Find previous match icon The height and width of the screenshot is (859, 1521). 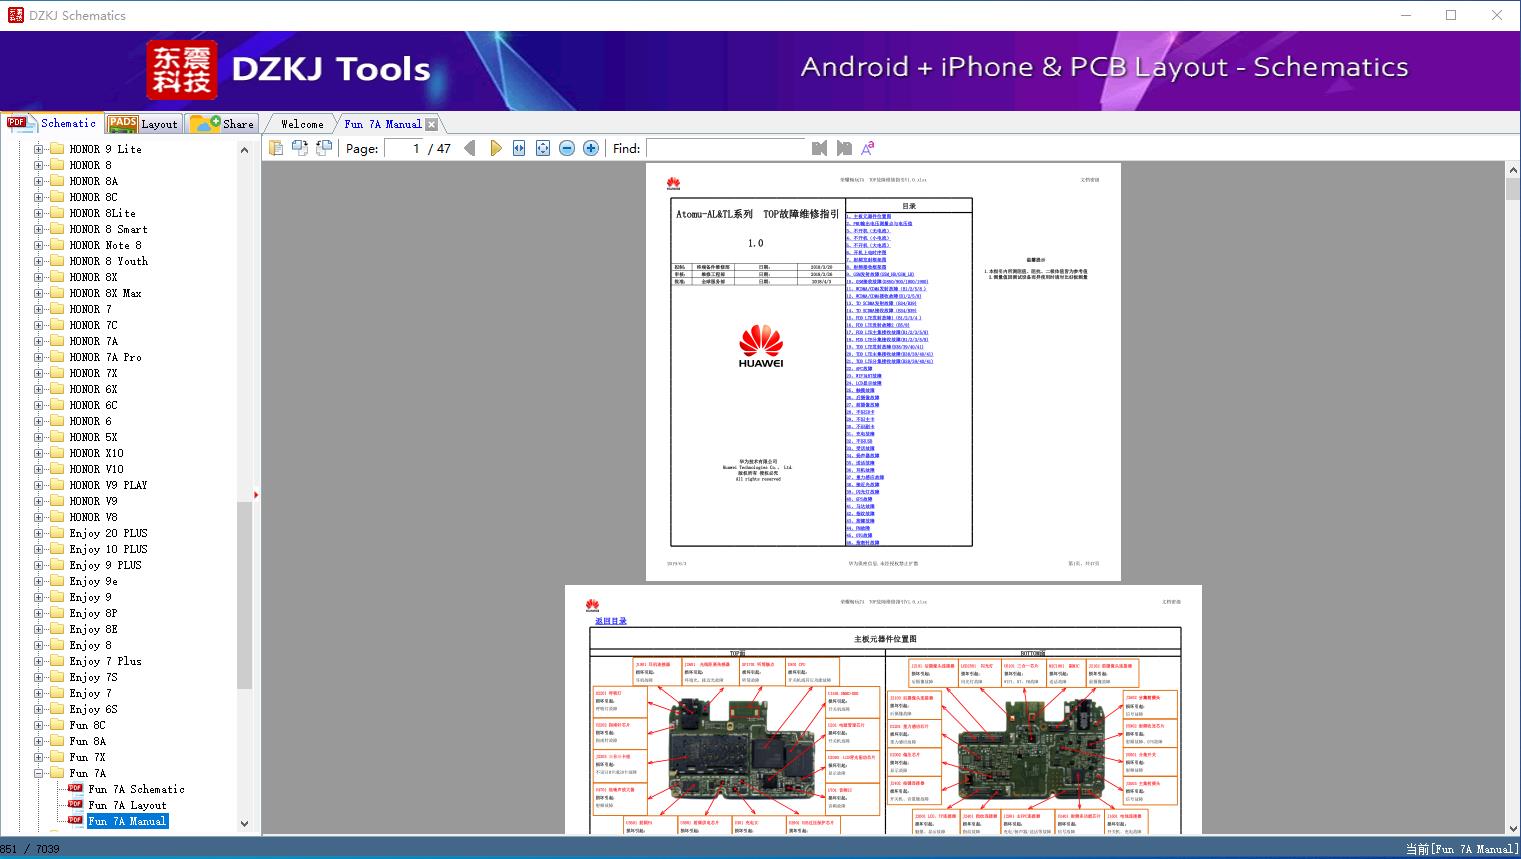point(819,148)
